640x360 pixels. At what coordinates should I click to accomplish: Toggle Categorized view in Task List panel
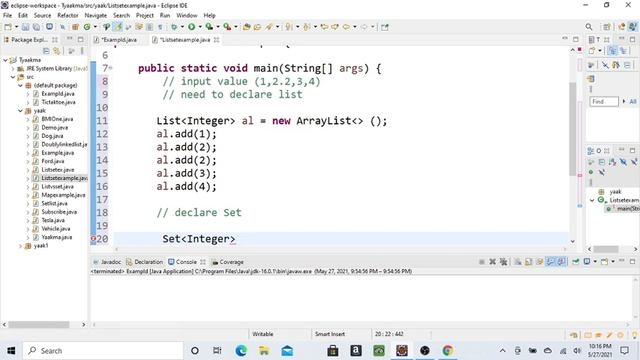tap(612, 51)
